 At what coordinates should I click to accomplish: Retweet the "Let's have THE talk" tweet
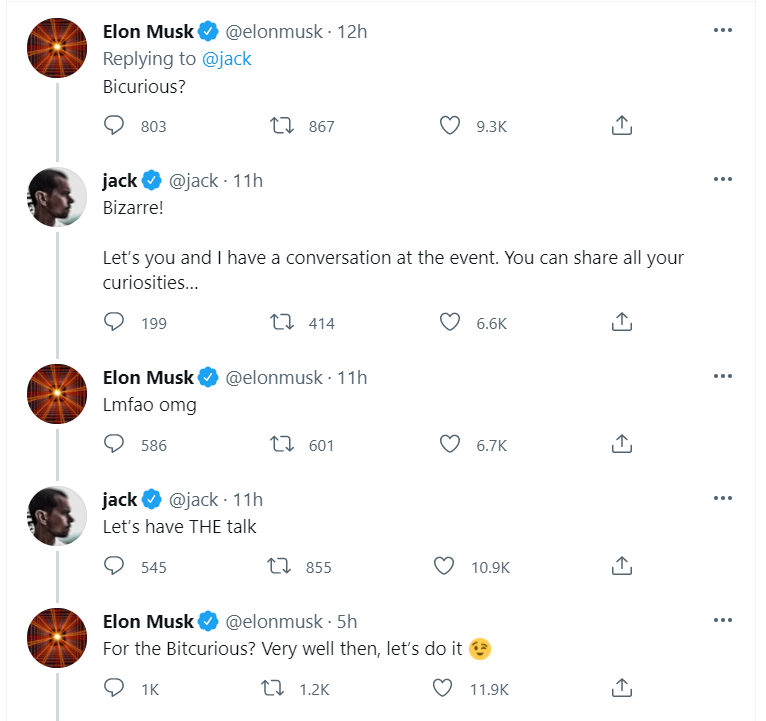pyautogui.click(x=279, y=566)
